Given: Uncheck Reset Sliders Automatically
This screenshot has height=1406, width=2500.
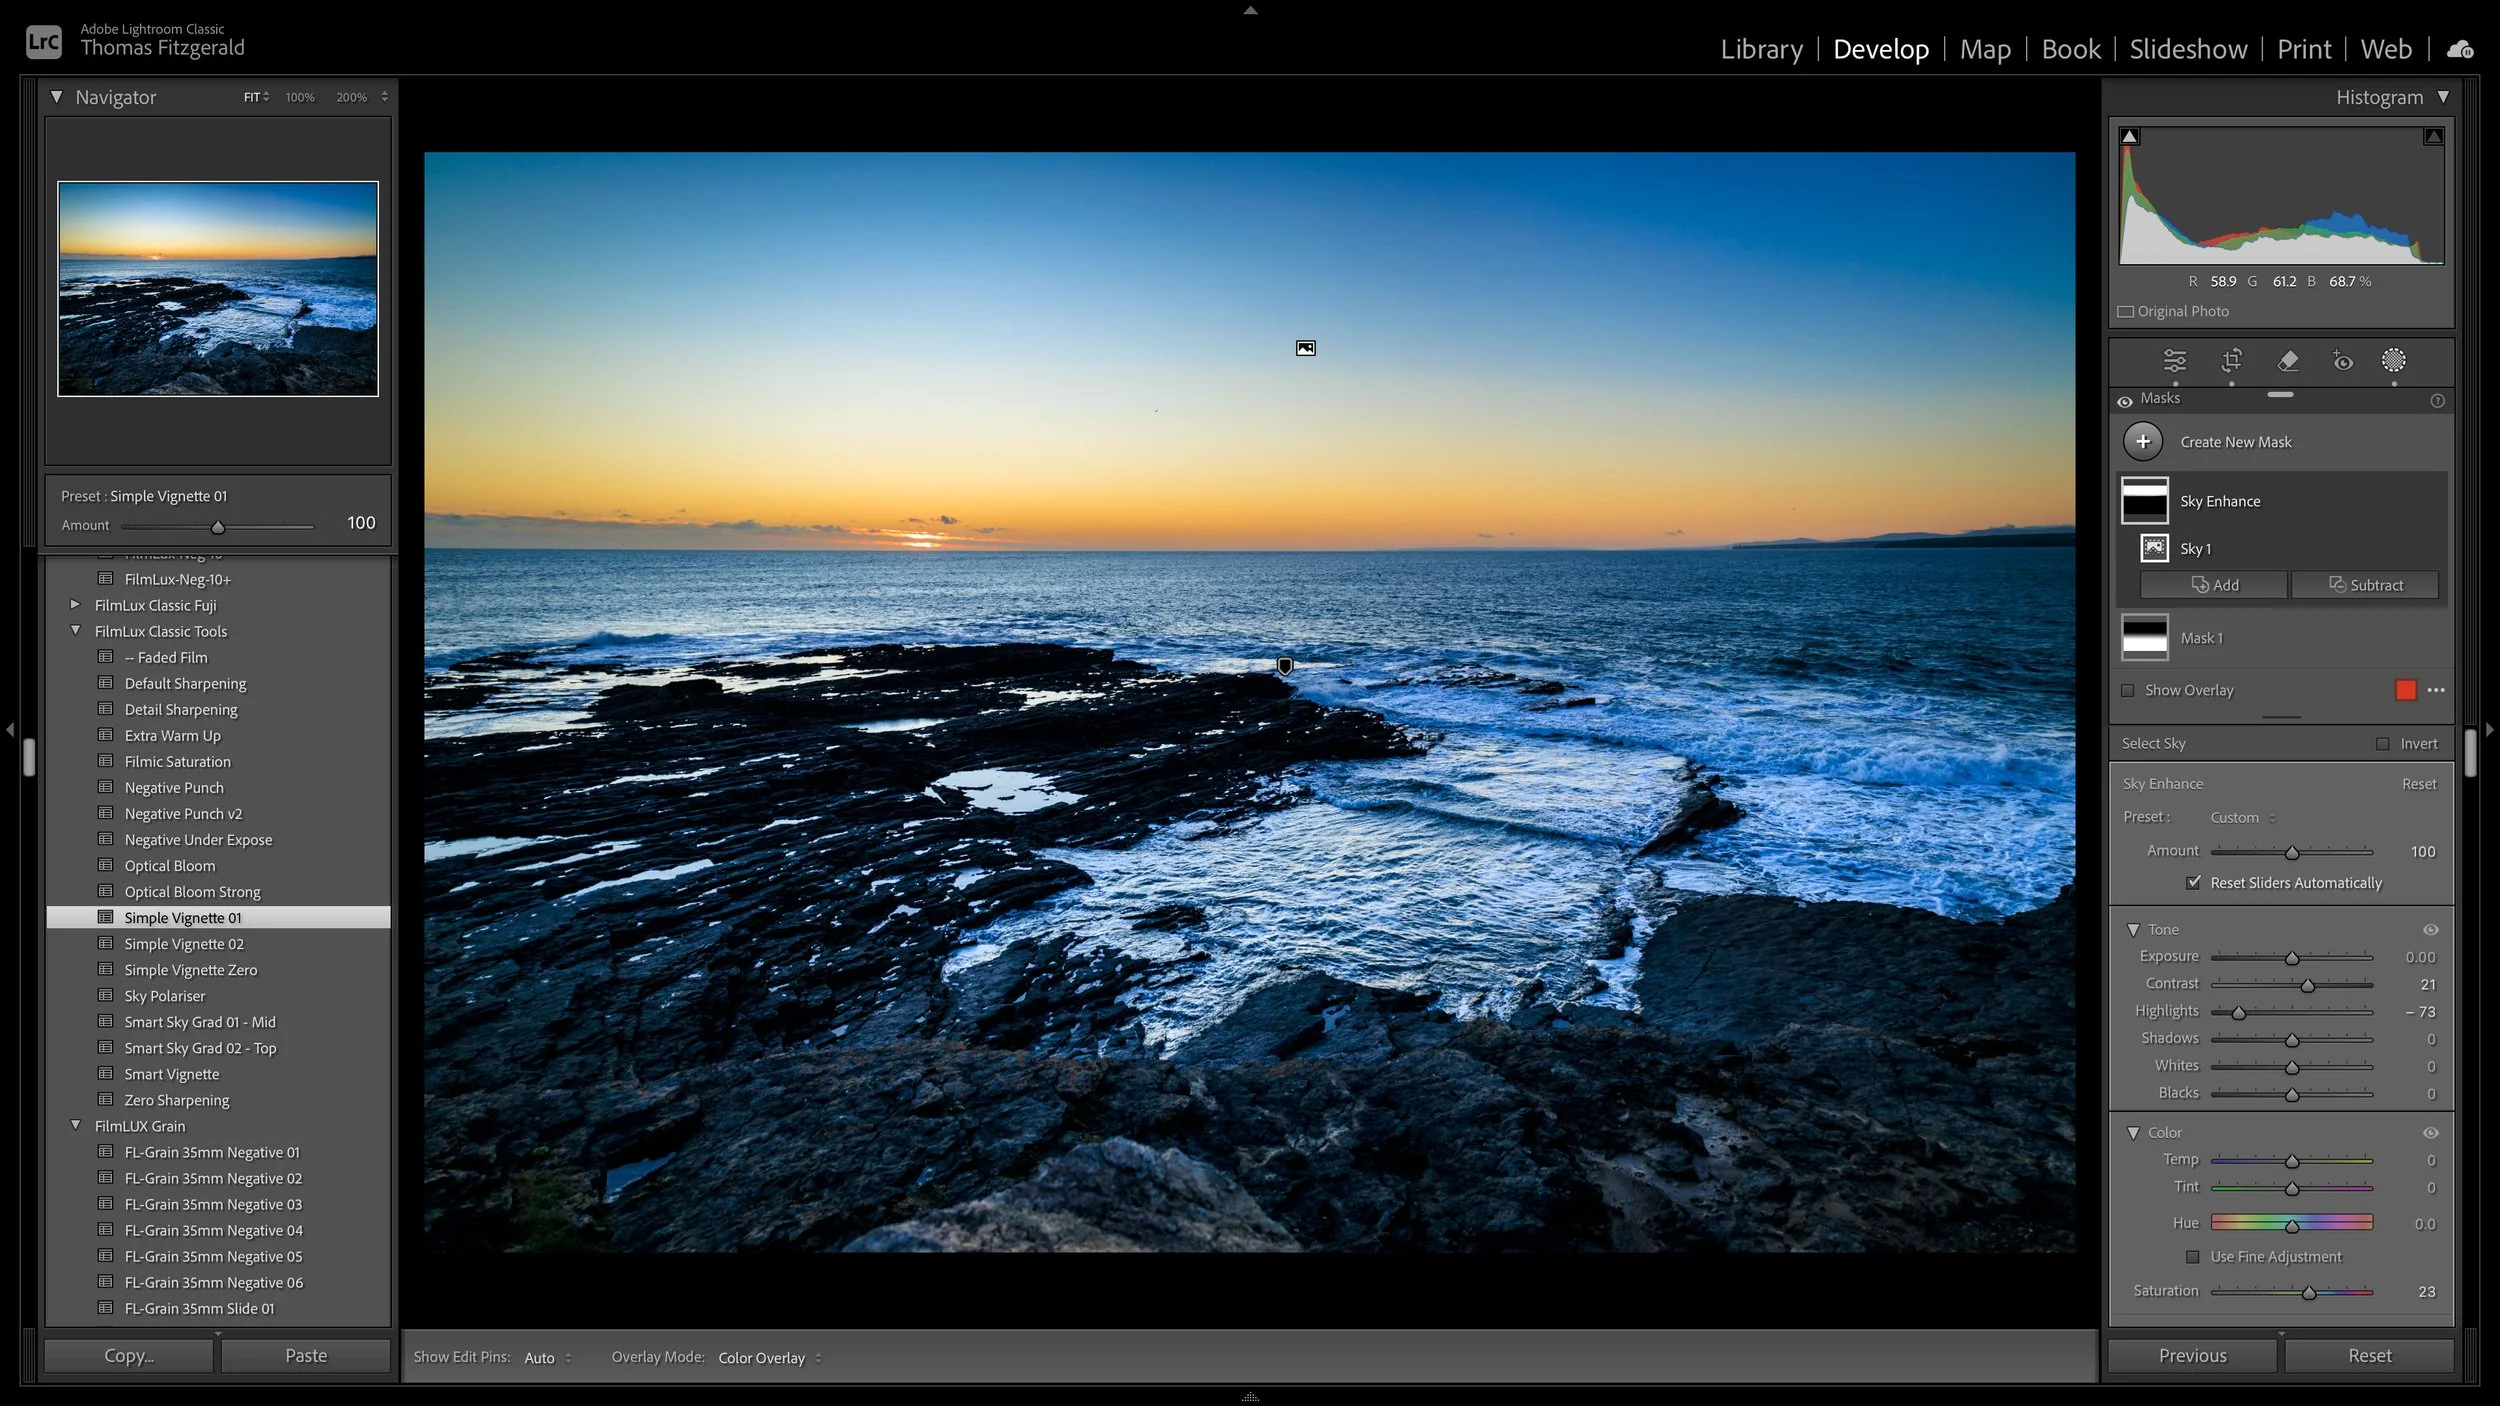Looking at the screenshot, I should coord(2194,882).
